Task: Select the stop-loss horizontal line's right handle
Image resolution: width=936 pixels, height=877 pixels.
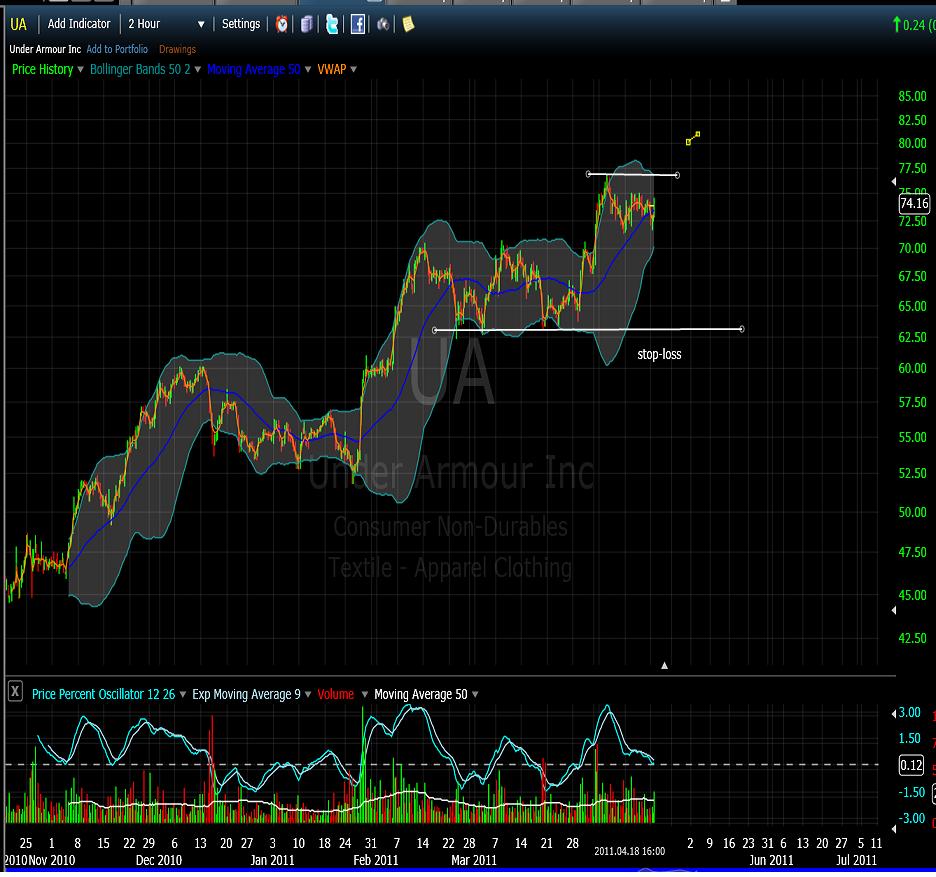Action: point(742,329)
